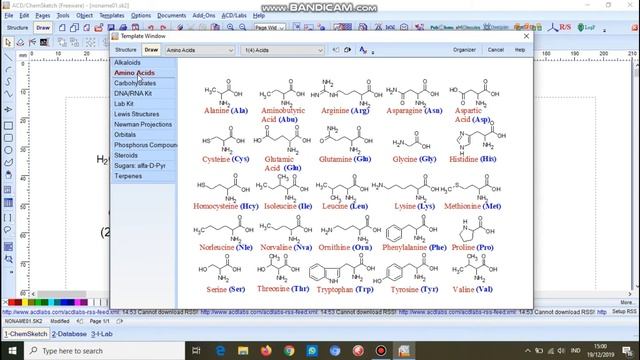640x360 pixels.
Task: Open the 1(4) Acids page dropdown
Action: point(282,50)
